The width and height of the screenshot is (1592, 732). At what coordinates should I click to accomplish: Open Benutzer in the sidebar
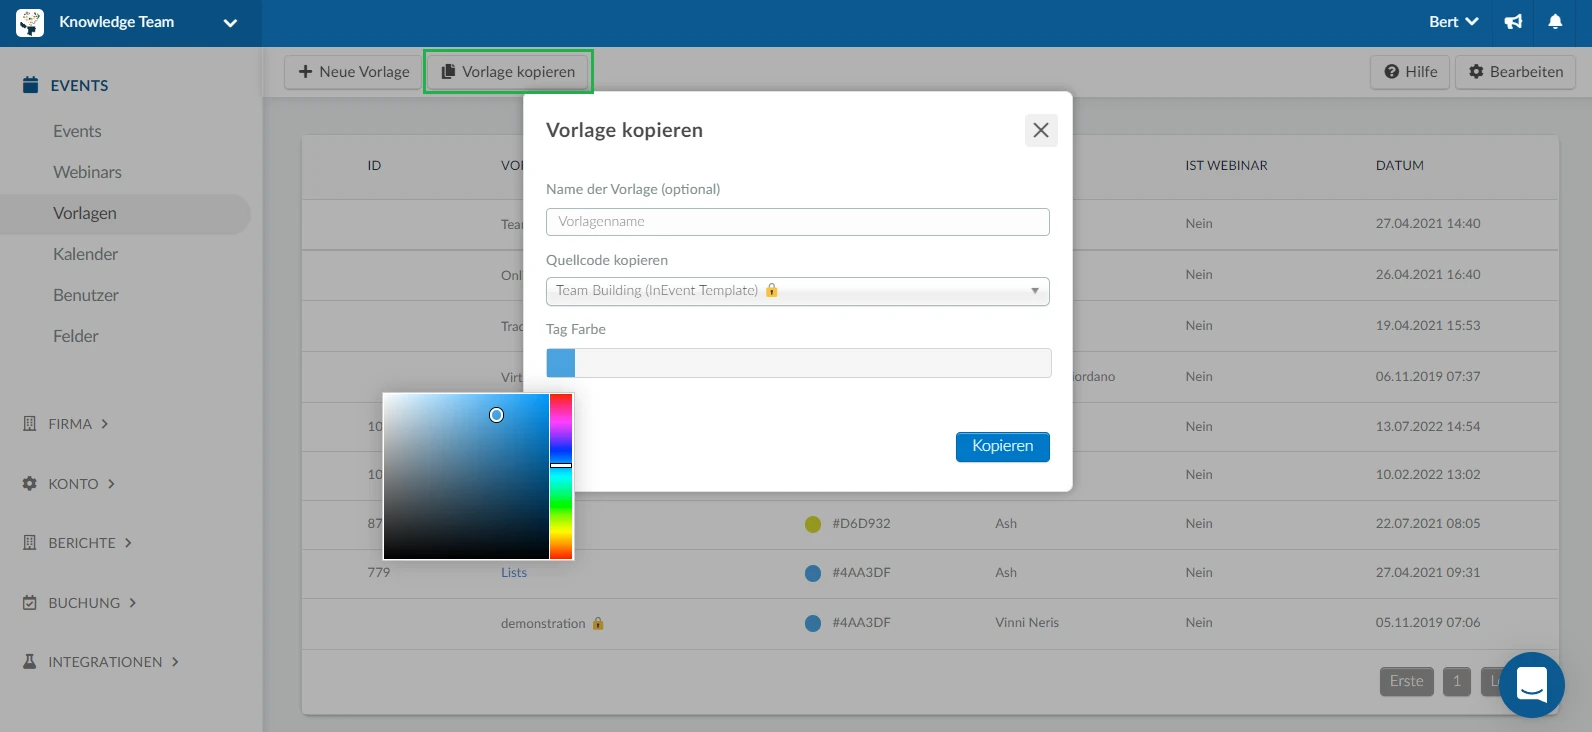tap(85, 295)
